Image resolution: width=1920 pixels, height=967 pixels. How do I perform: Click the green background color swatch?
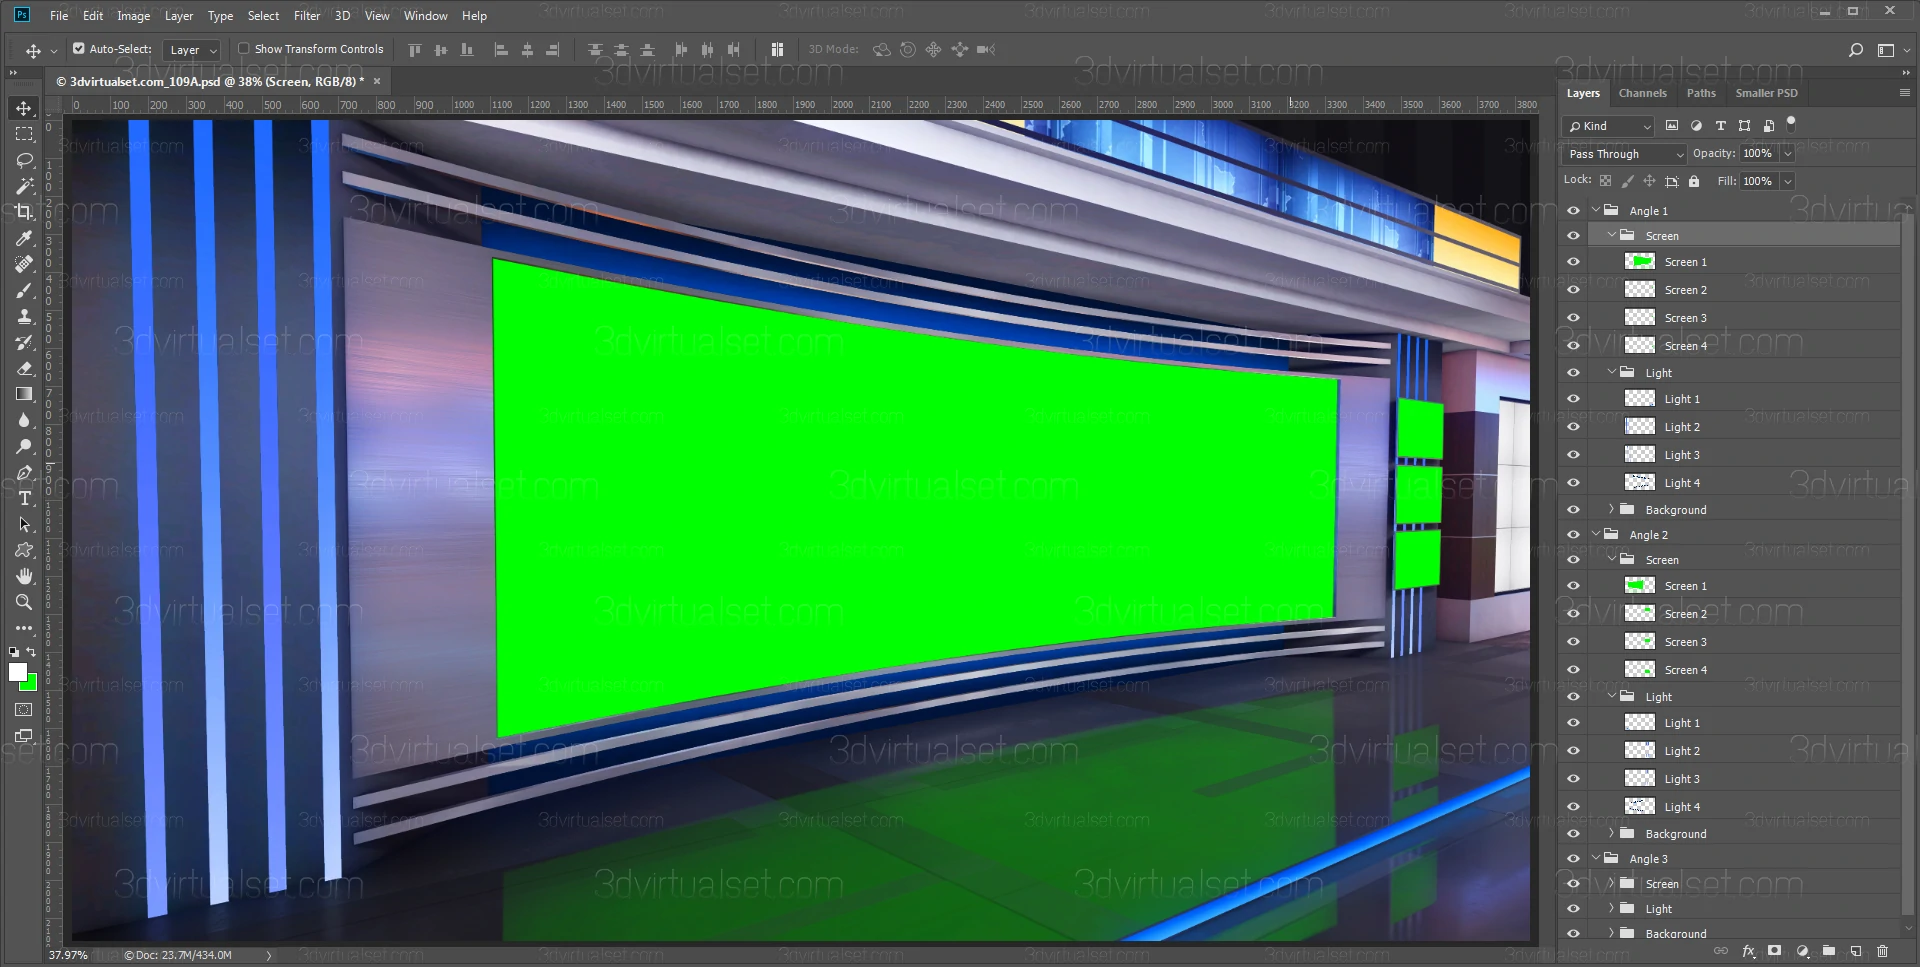(31, 684)
